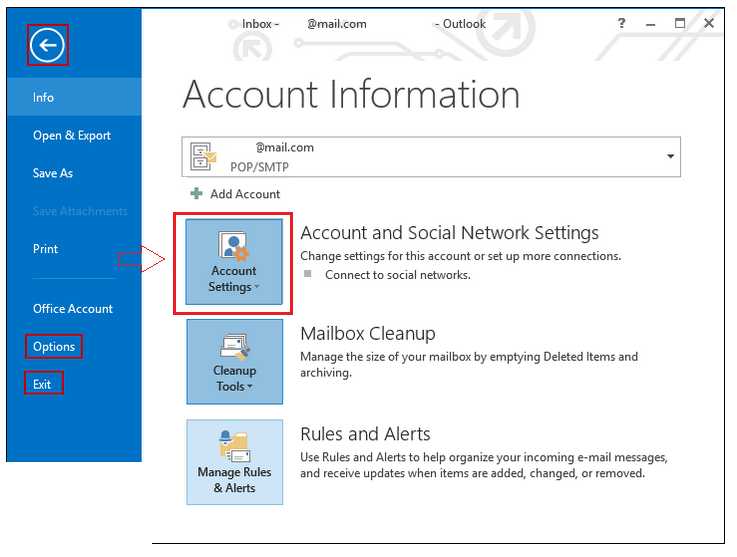The image size is (737, 557).
Task: Click the mail account cabinet icon
Action: point(203,157)
